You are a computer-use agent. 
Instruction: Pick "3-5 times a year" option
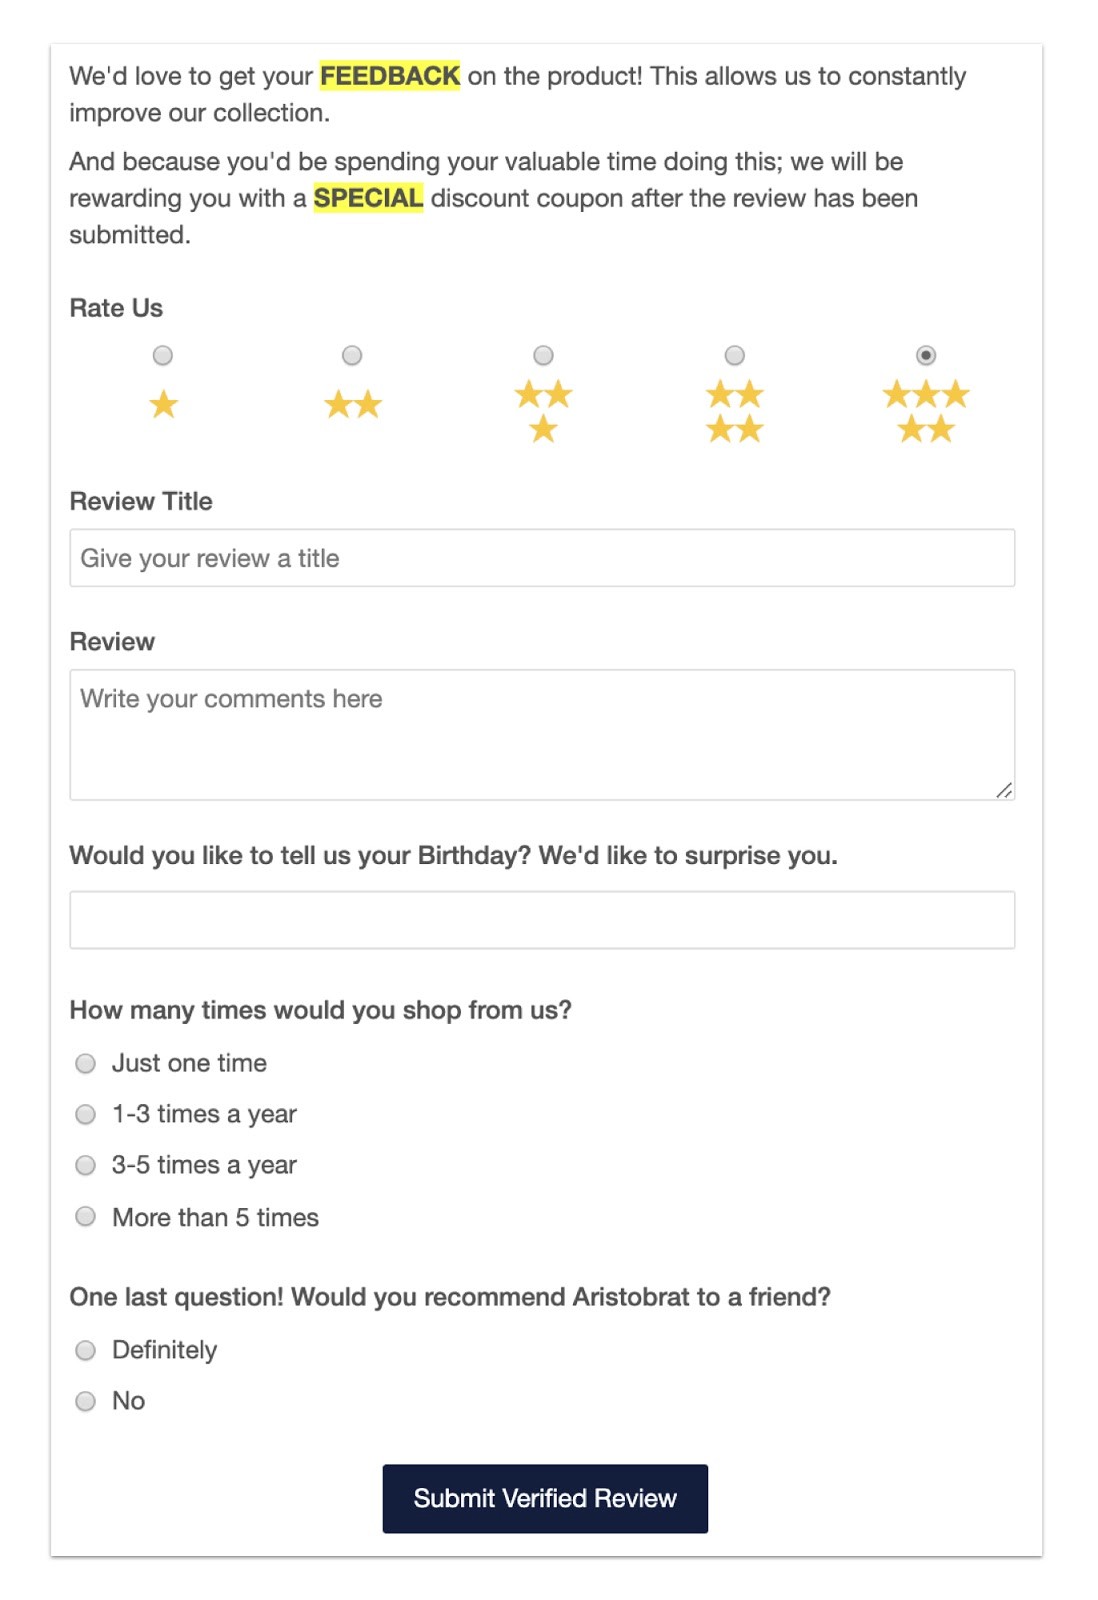point(86,1165)
